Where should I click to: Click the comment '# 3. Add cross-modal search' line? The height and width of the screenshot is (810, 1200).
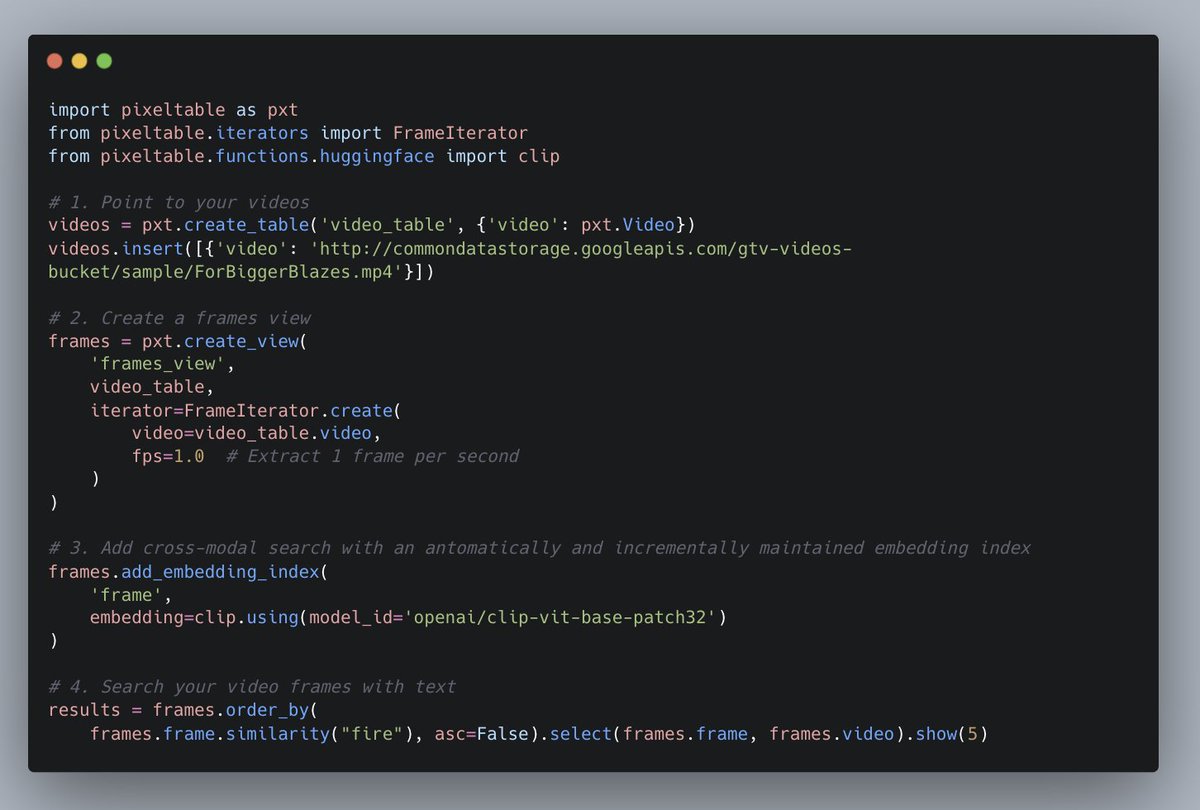coord(539,548)
